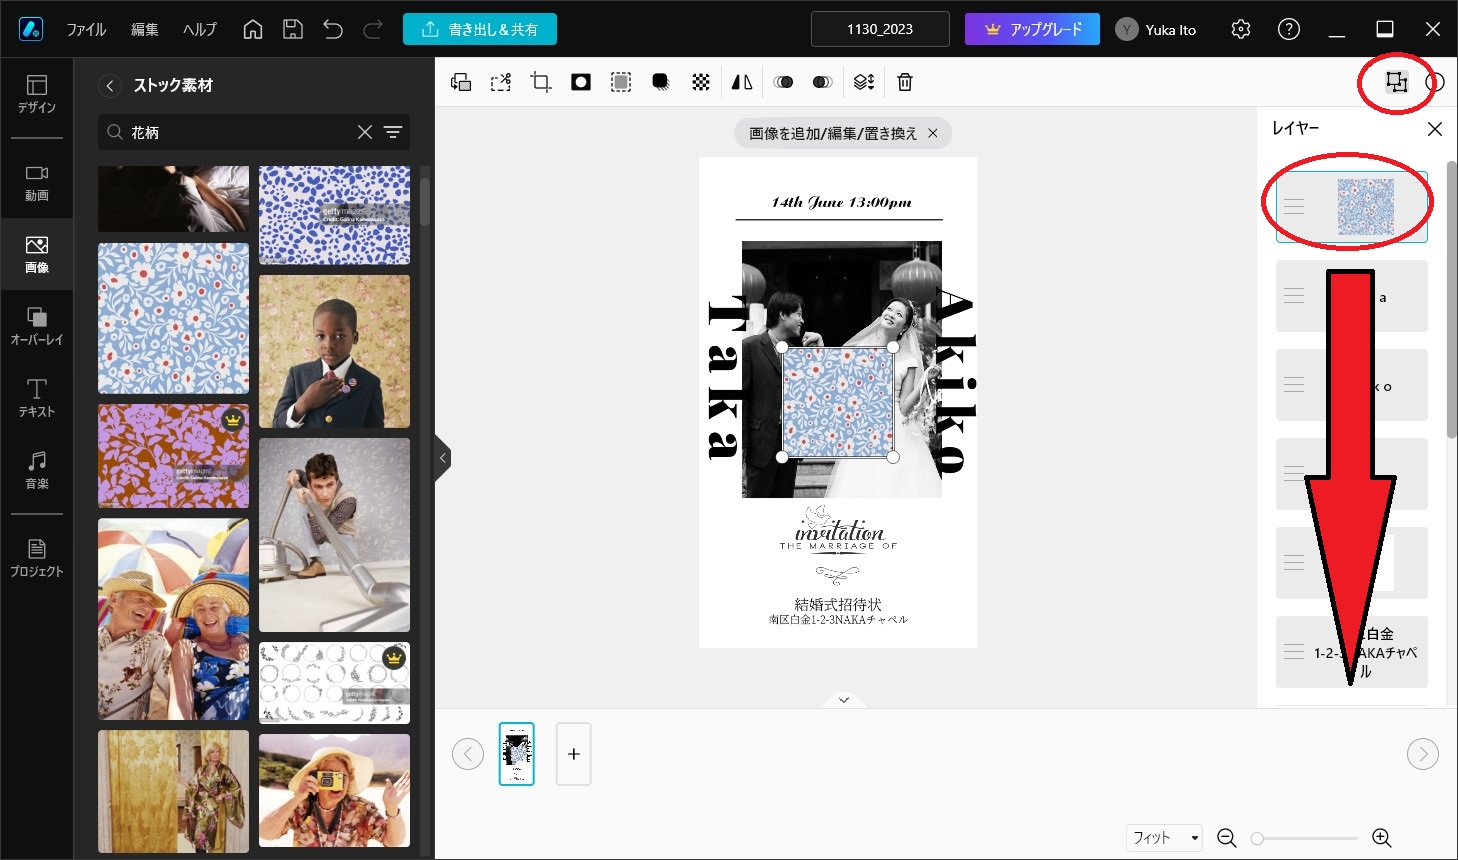Click the project name field 1130_2023
Viewport: 1458px width, 860px height.
(x=880, y=29)
